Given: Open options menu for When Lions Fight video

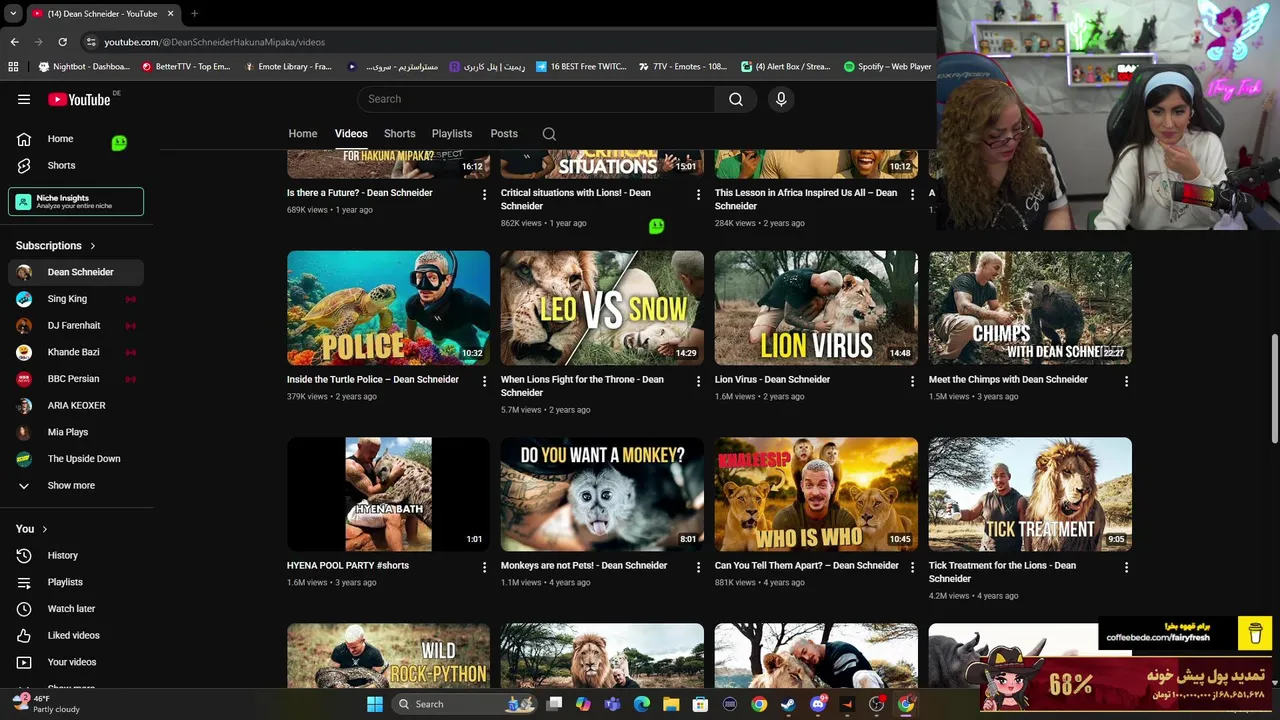Looking at the screenshot, I should click(698, 381).
